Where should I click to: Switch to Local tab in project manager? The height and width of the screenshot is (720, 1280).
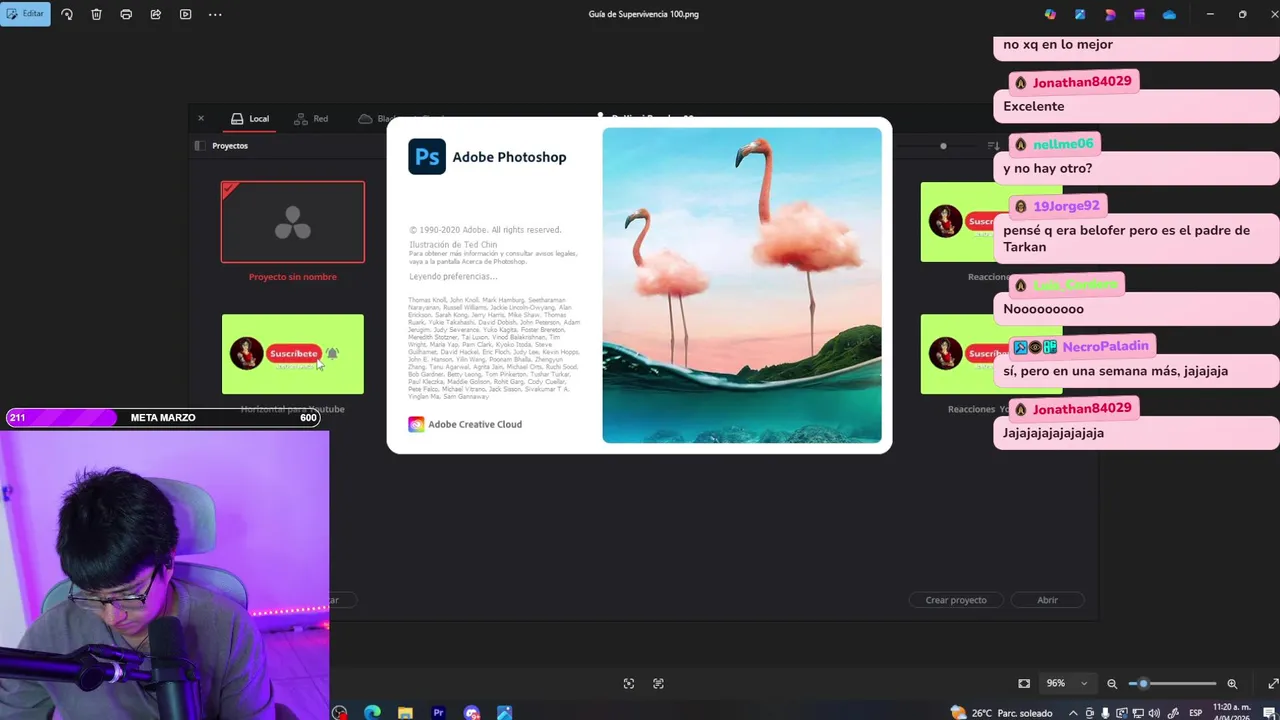[250, 118]
